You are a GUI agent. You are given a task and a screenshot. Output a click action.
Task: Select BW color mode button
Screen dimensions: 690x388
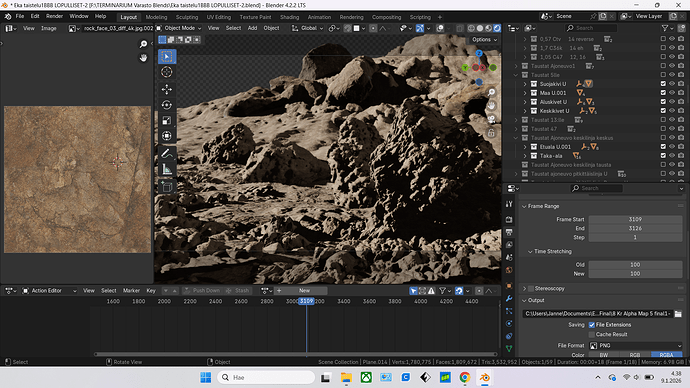(x=604, y=355)
